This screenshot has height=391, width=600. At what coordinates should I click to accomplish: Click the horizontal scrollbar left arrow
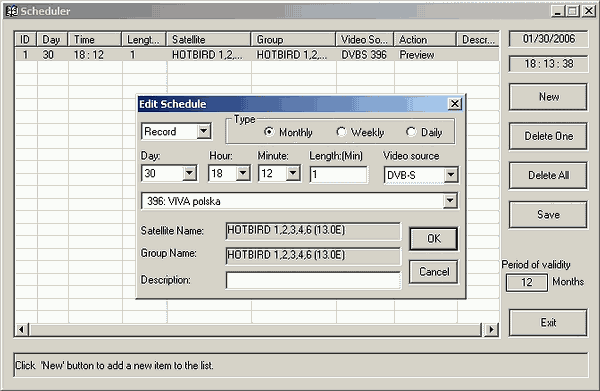(x=22, y=329)
